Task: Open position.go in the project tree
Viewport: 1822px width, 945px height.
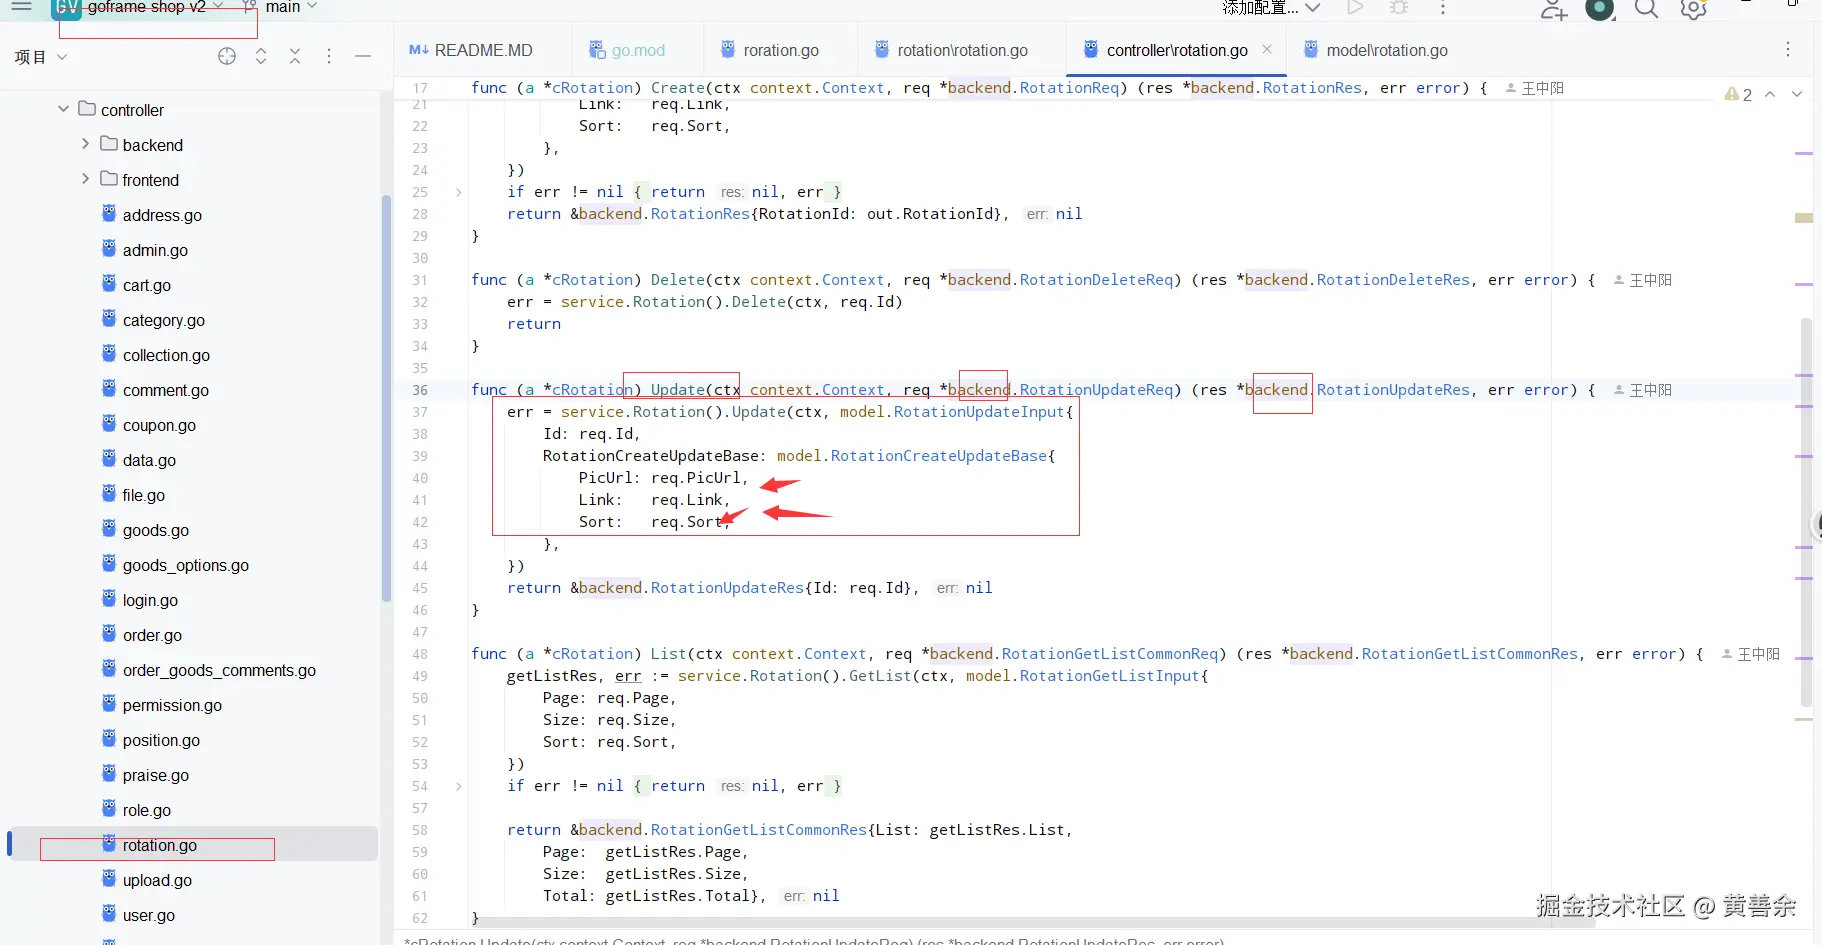Action: 161,740
